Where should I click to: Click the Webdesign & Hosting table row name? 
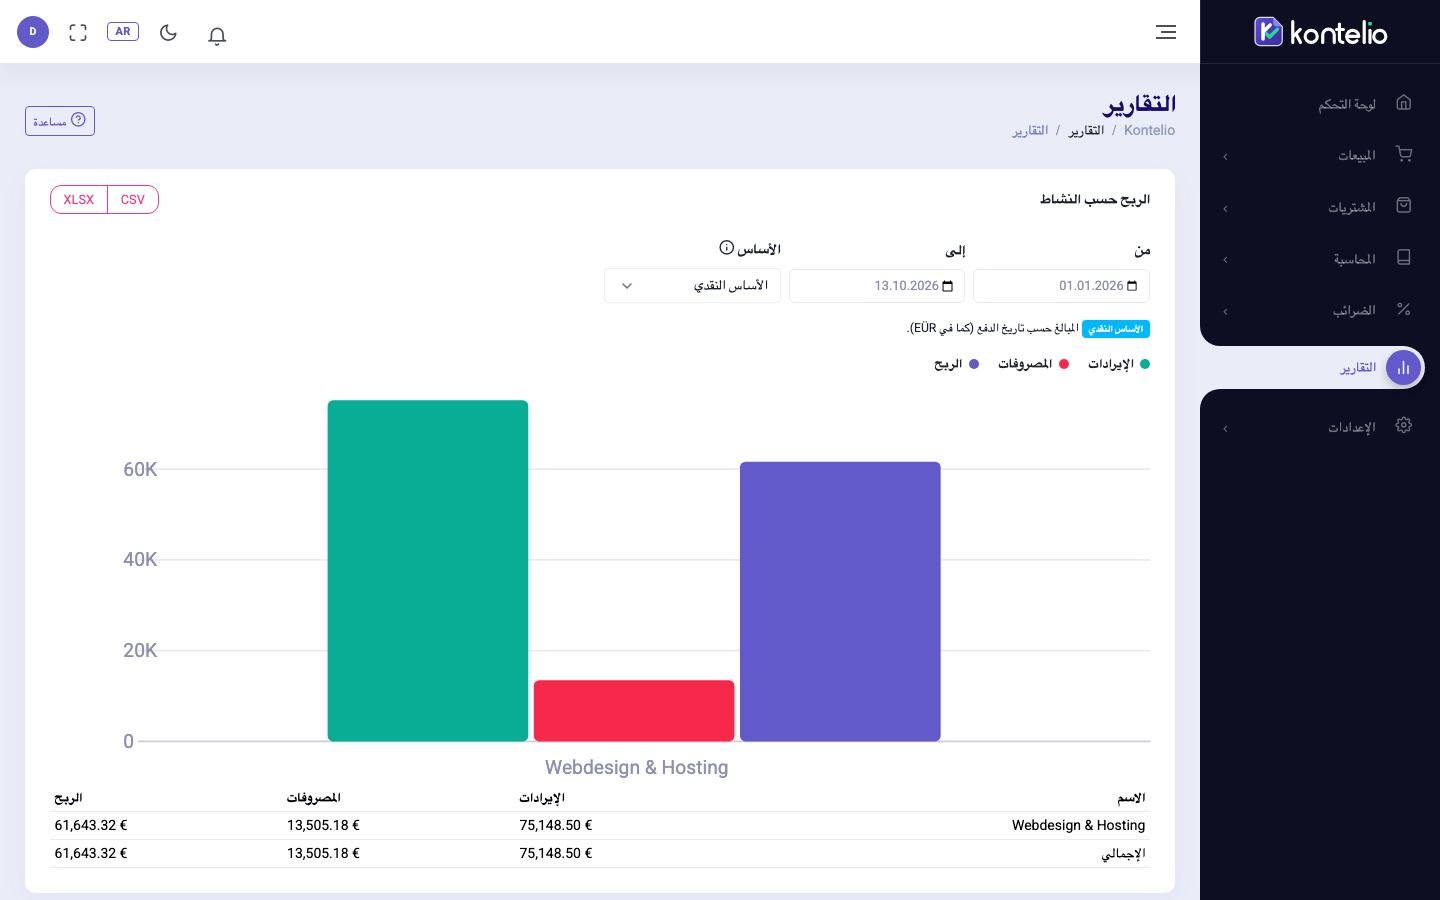(x=1078, y=825)
